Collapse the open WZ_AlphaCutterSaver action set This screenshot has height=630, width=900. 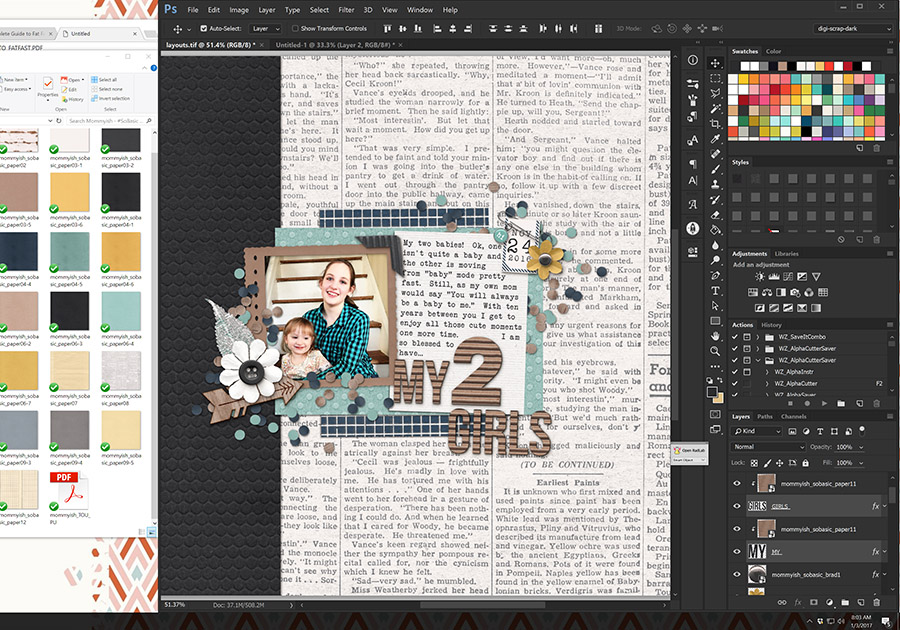[x=758, y=360]
